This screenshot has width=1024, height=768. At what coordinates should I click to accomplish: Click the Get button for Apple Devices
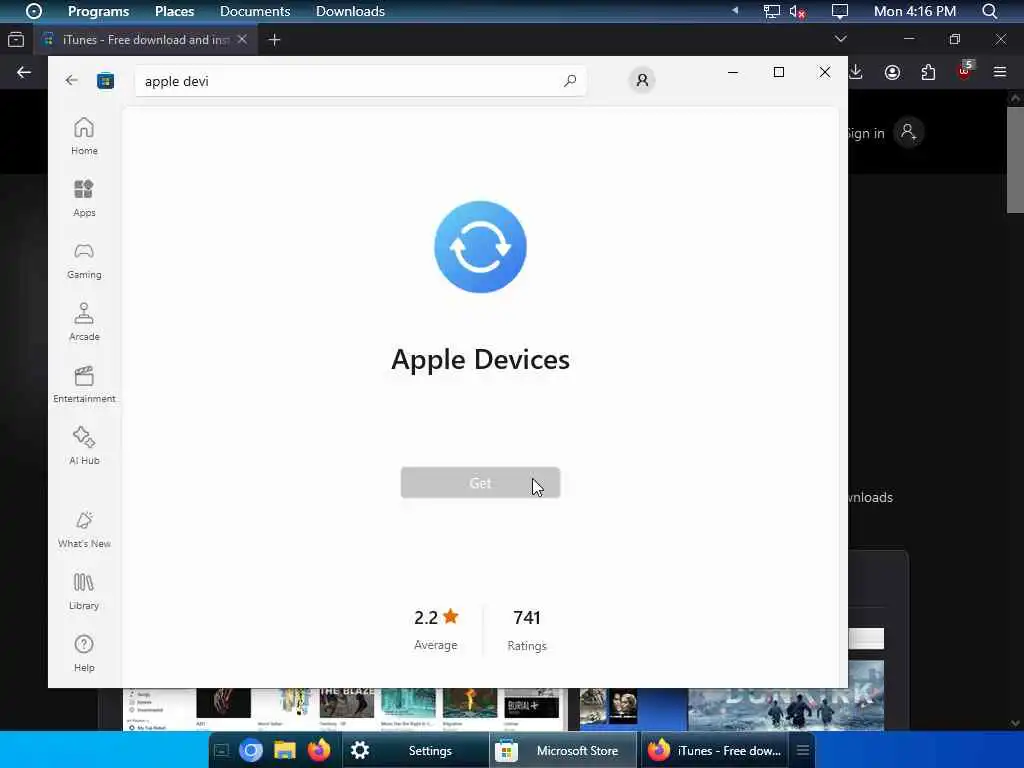[480, 483]
